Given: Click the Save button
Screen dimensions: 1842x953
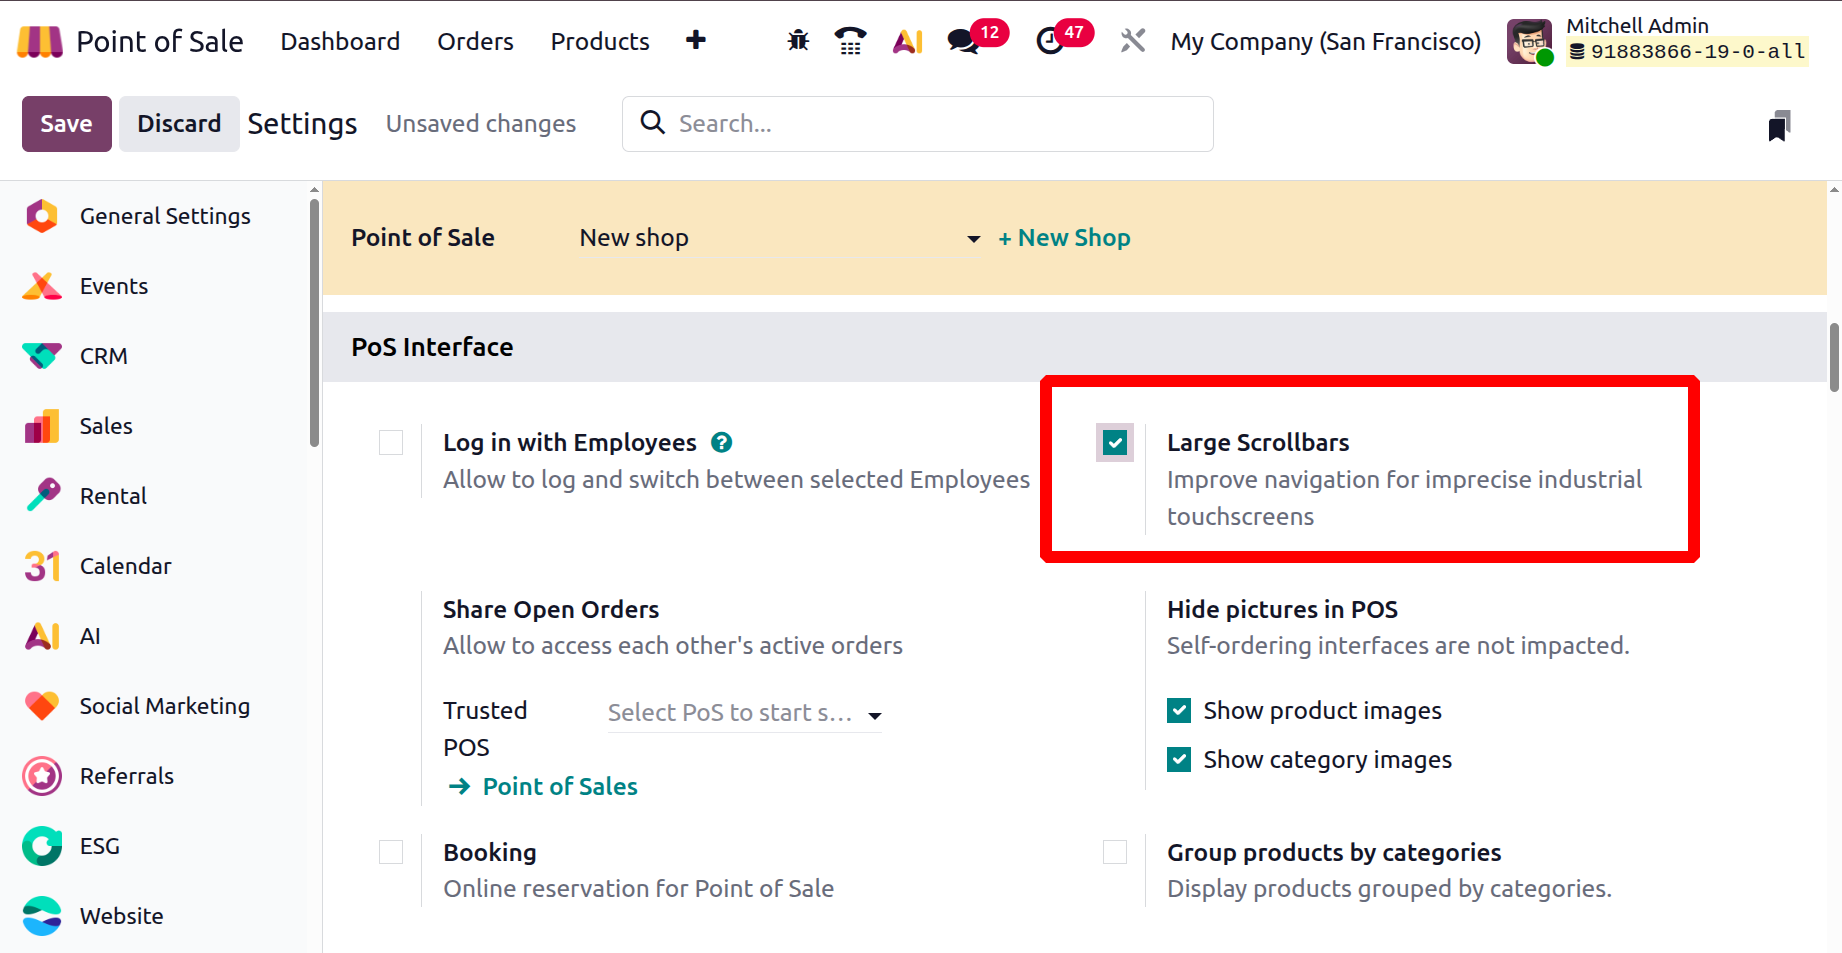Looking at the screenshot, I should (x=66, y=124).
